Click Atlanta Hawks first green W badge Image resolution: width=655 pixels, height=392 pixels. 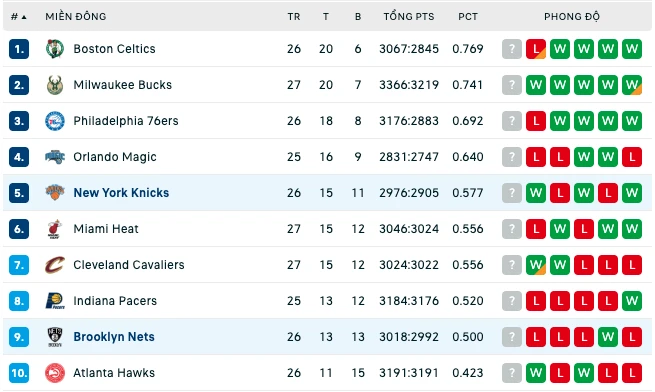pyautogui.click(x=536, y=373)
